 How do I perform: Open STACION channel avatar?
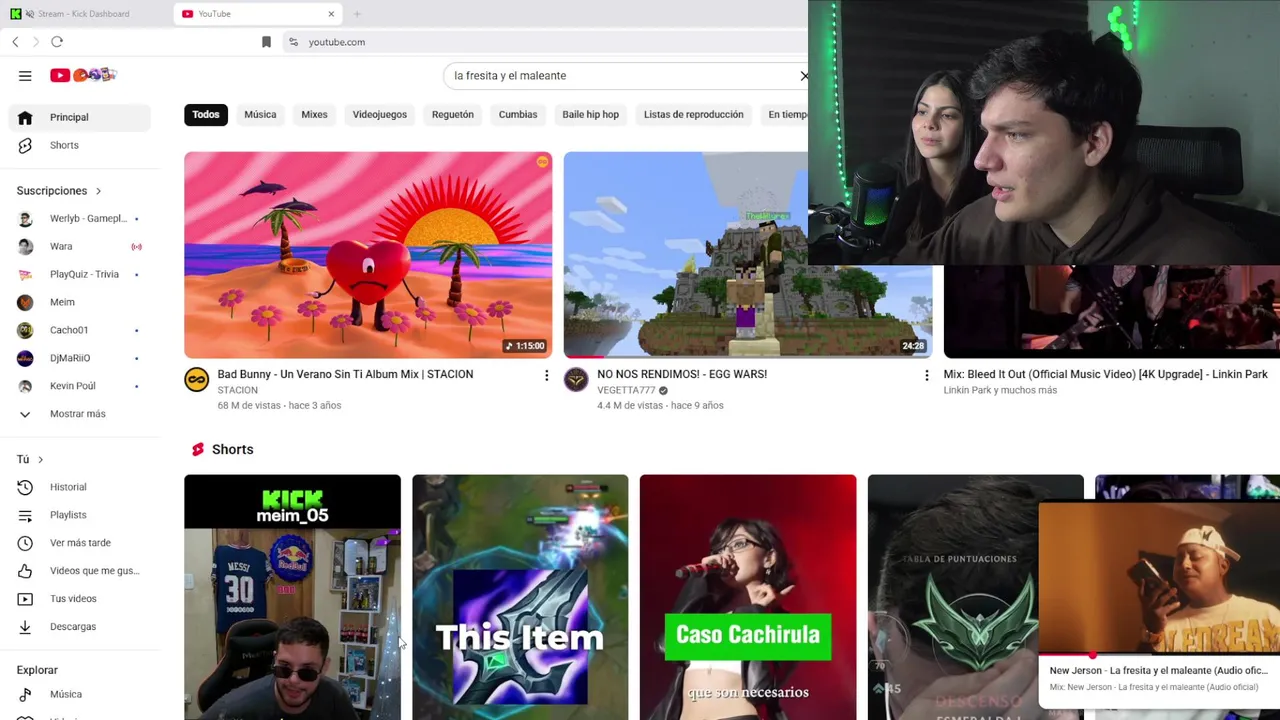197,380
